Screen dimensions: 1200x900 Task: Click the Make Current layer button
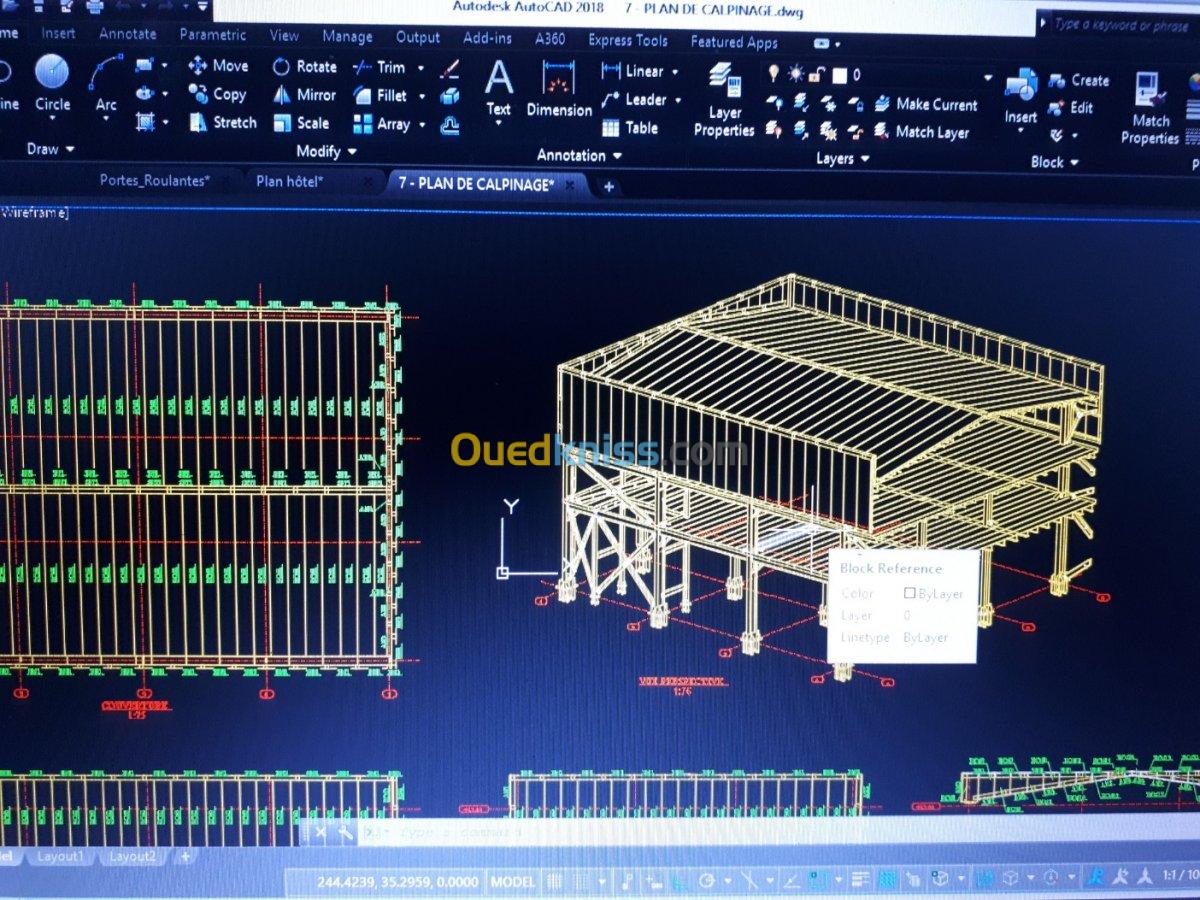click(925, 104)
